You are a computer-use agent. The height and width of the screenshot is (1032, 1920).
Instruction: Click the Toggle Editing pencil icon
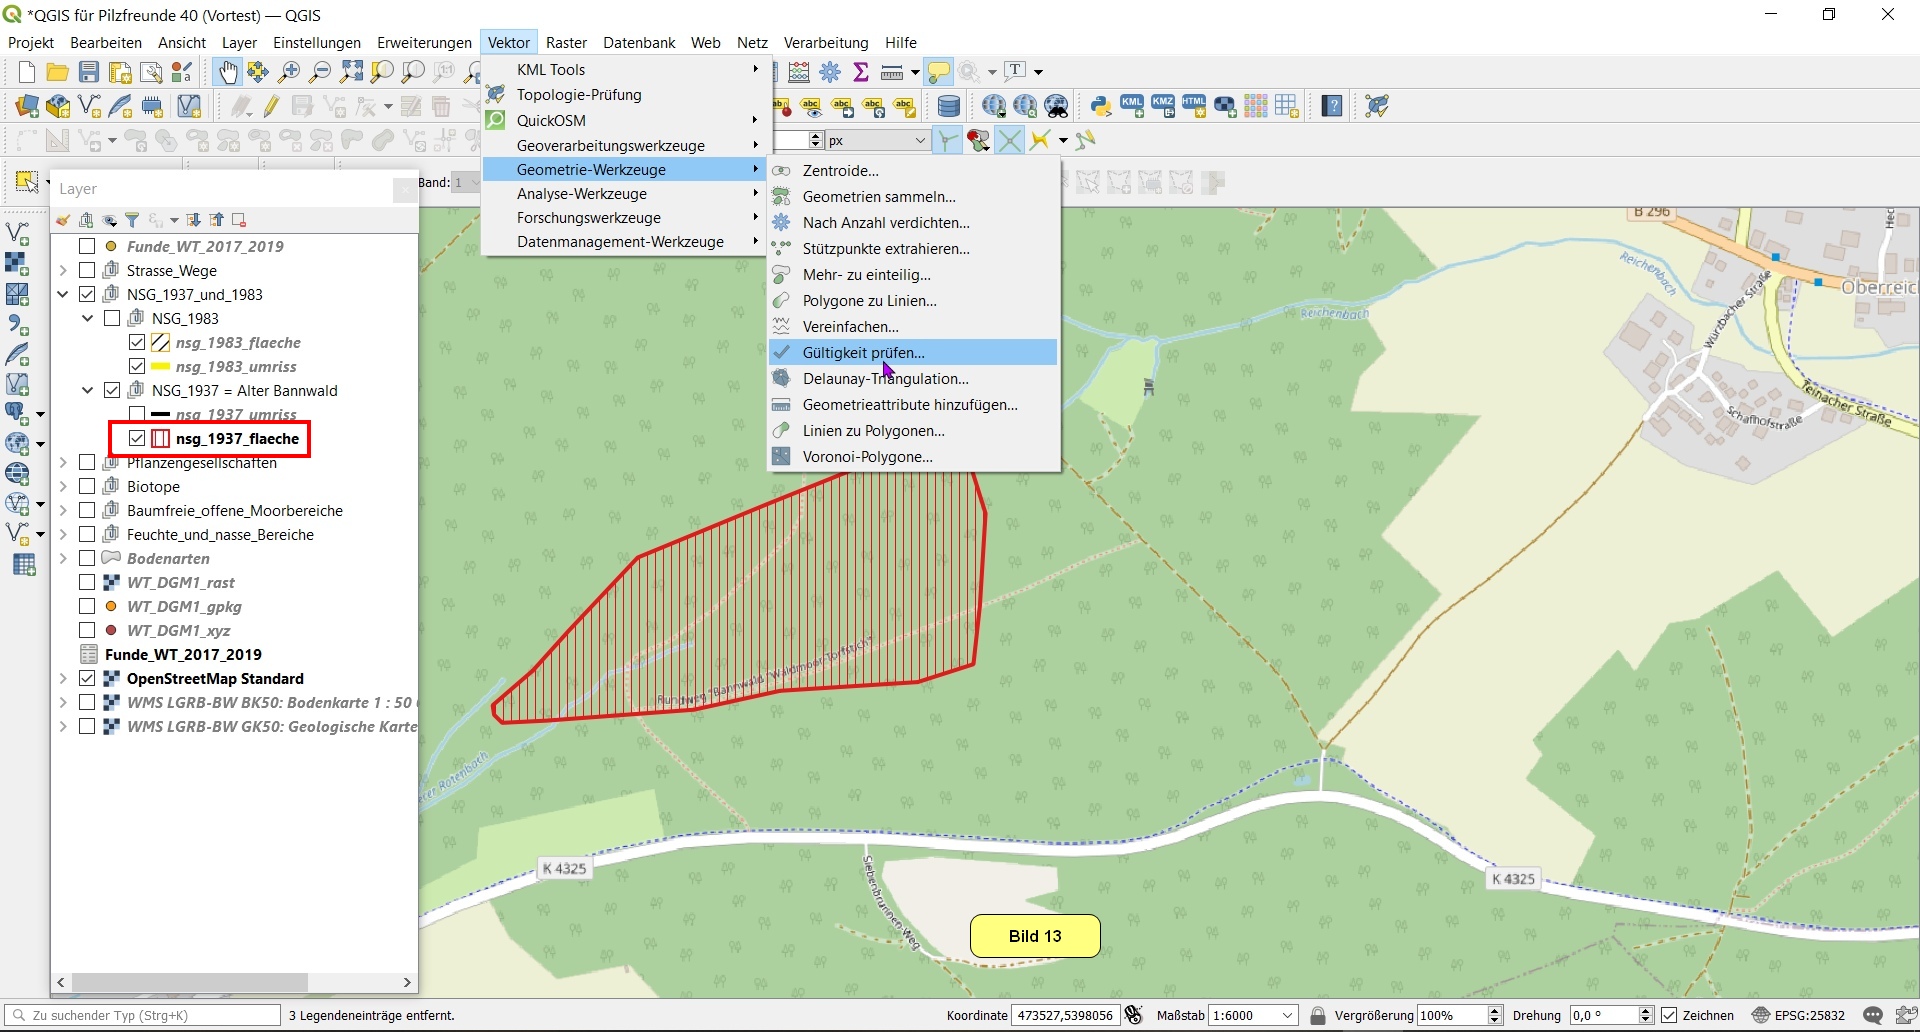(271, 106)
